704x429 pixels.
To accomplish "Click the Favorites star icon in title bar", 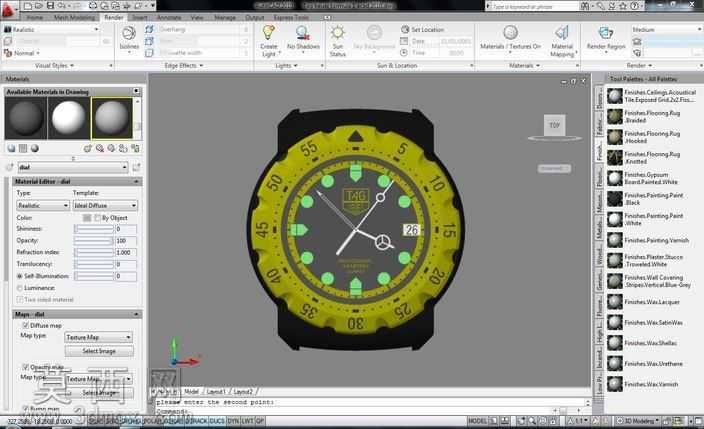I will pyautogui.click(x=623, y=6).
